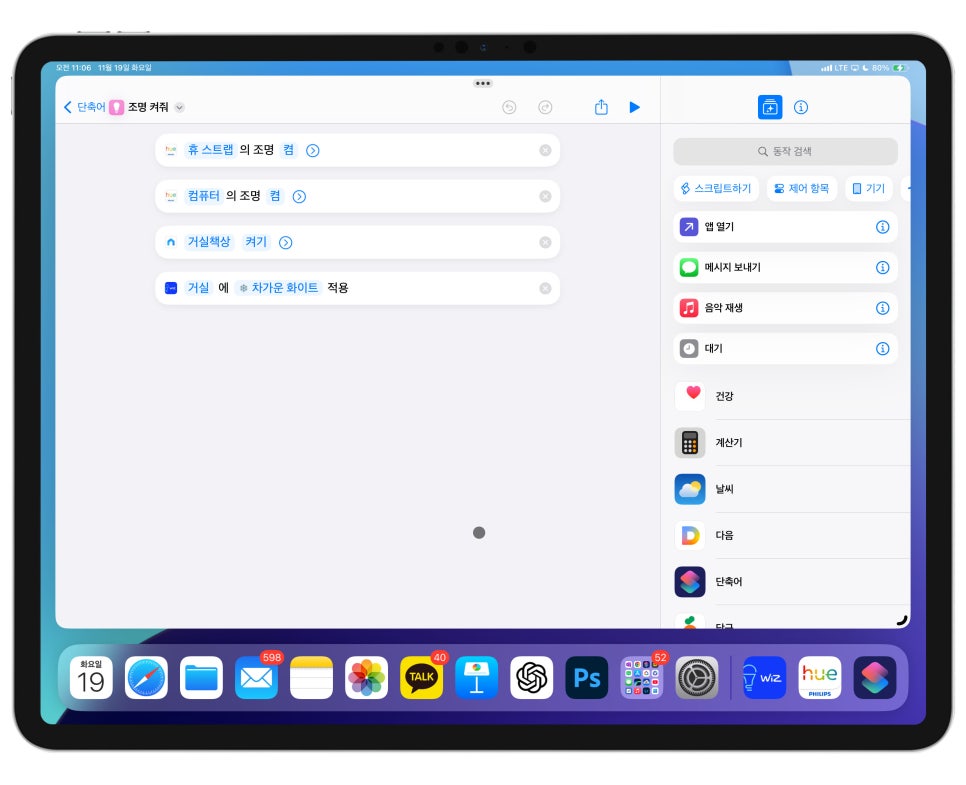This screenshot has height=785, width=966.
Task: Show info for 메시지 보내기
Action: click(x=883, y=267)
